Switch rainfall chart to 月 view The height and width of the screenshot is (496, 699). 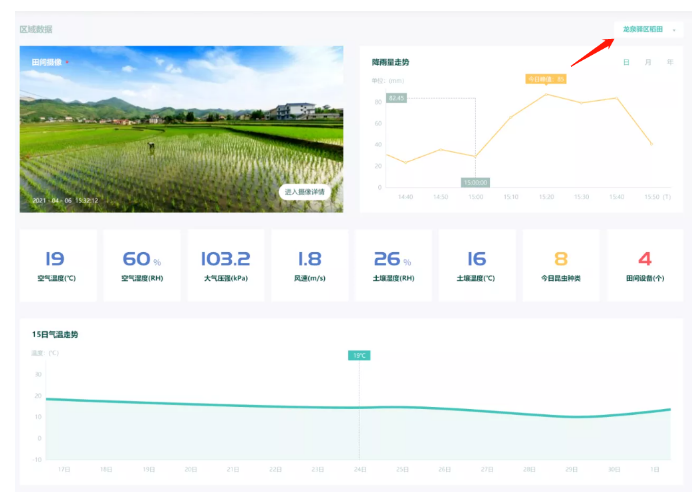tap(648, 62)
